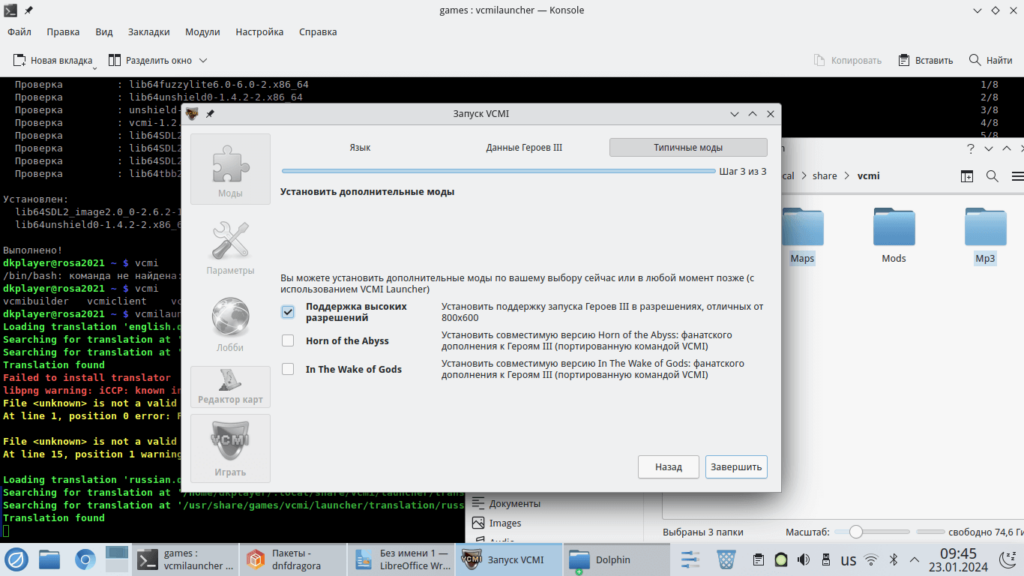
Task: Enable the Horn of the Abyss checkbox
Action: coord(288,341)
